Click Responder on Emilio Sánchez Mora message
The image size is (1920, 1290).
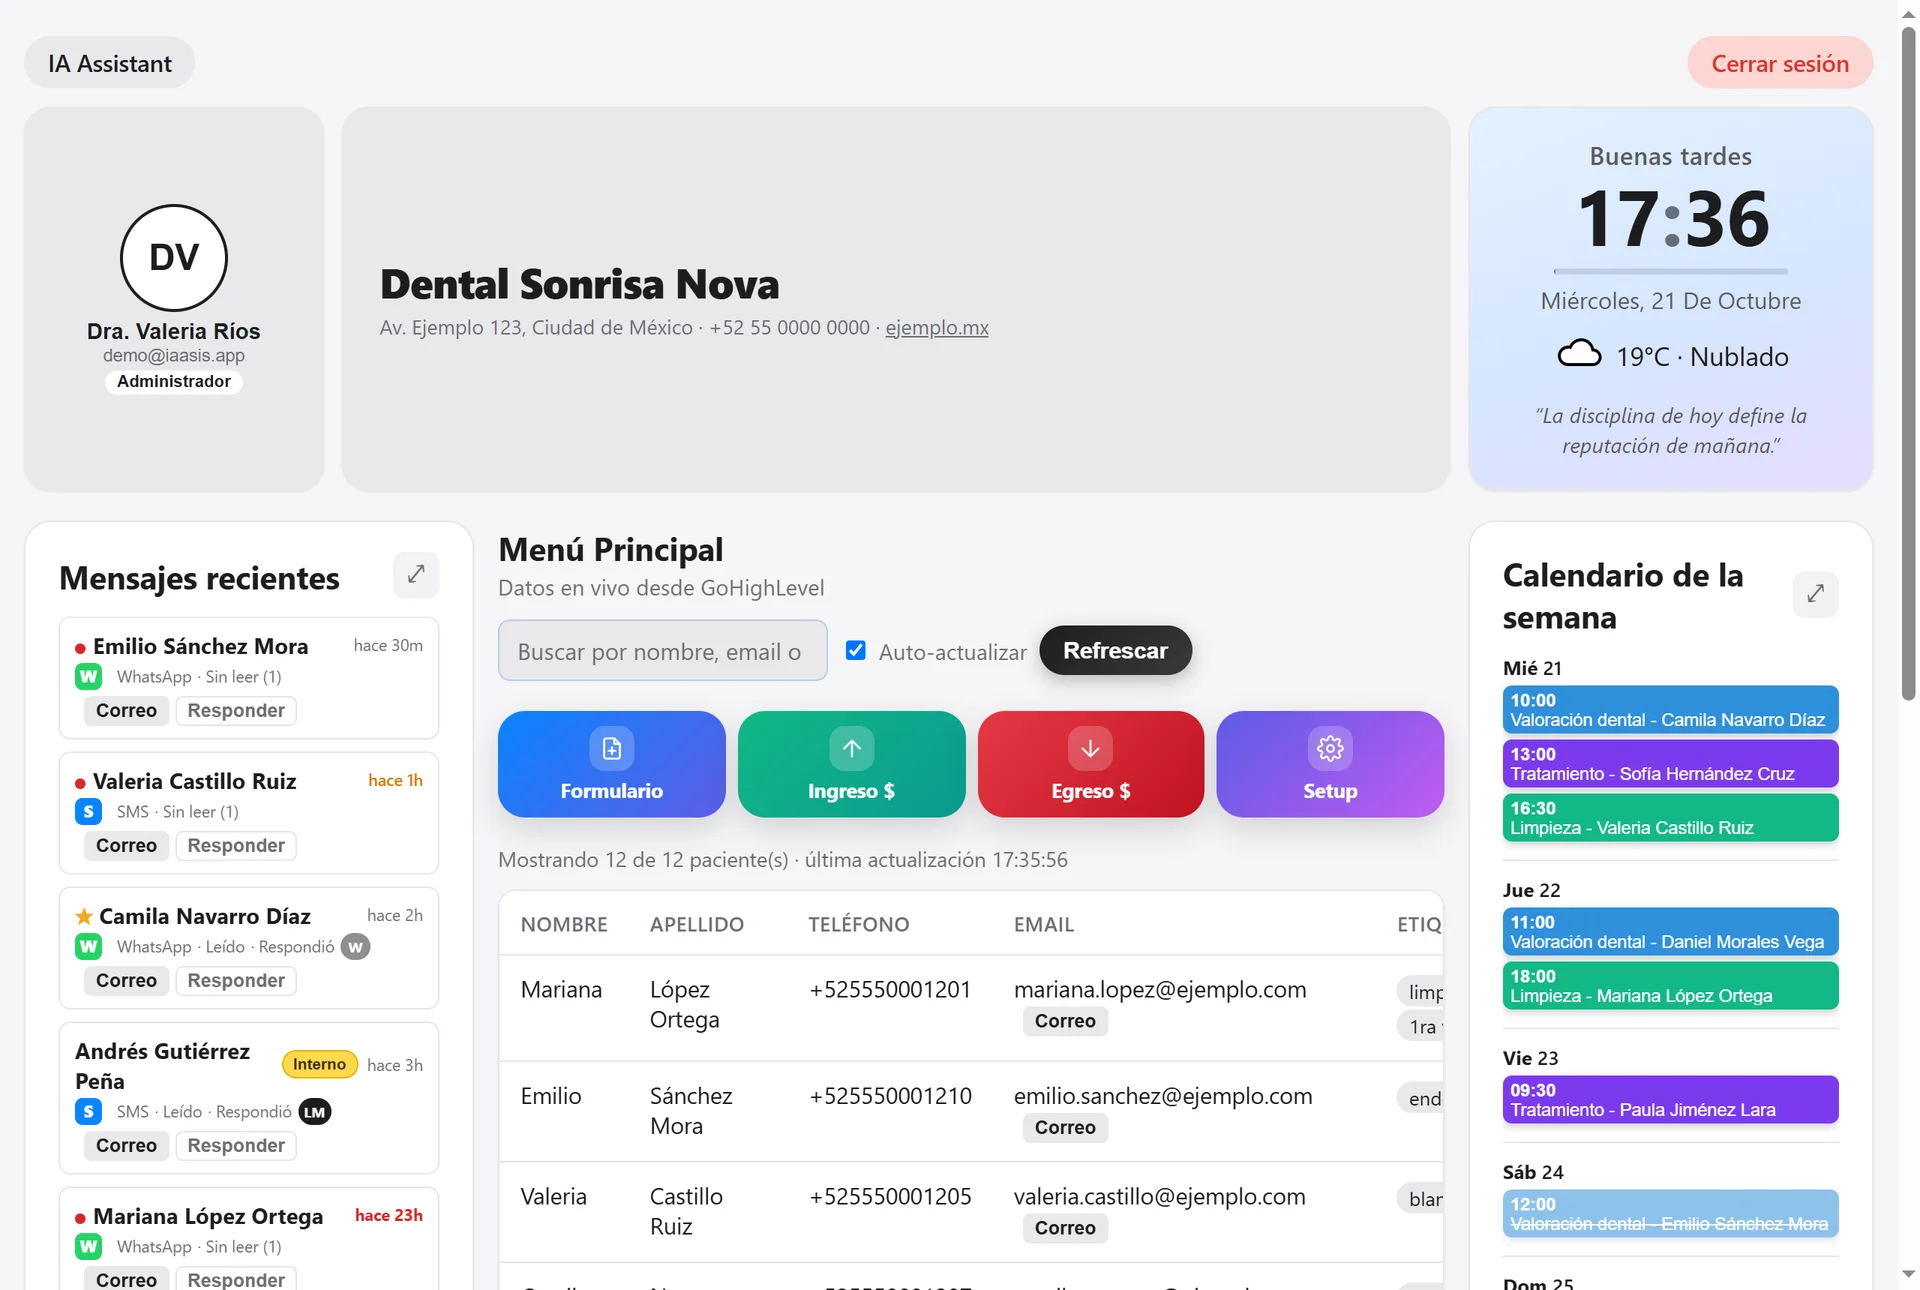point(236,711)
